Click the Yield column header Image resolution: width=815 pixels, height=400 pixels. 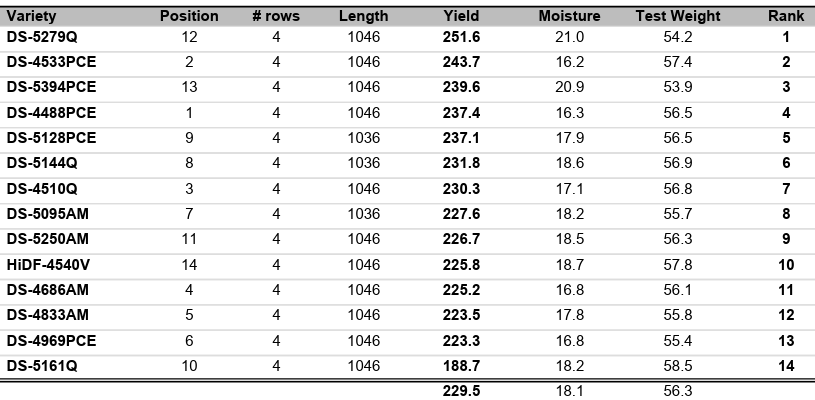coord(461,16)
